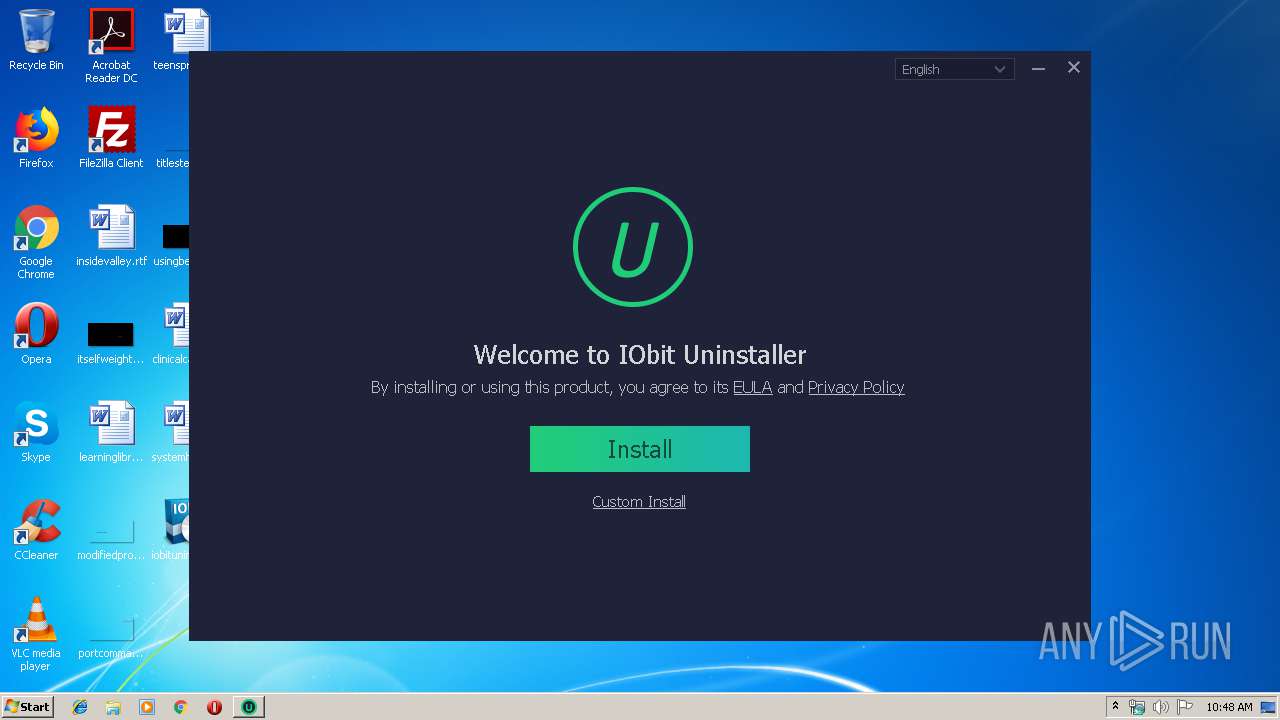The image size is (1280, 720).
Task: Open media player taskbar icon
Action: pos(147,707)
